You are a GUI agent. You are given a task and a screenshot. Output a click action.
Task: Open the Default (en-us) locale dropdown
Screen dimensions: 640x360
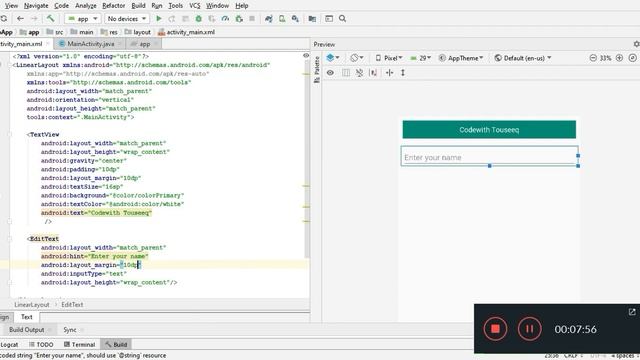[522, 58]
